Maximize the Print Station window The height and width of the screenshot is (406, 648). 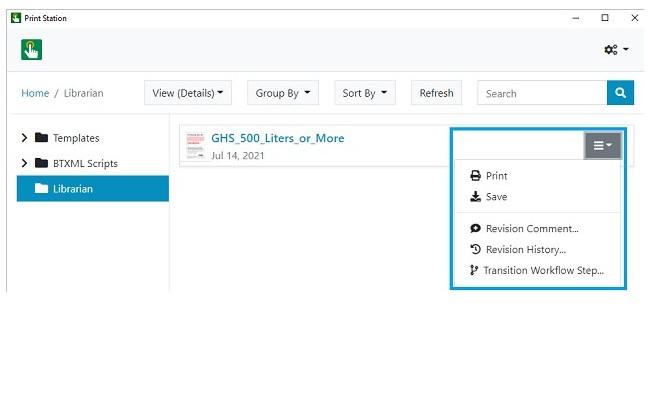(x=605, y=18)
